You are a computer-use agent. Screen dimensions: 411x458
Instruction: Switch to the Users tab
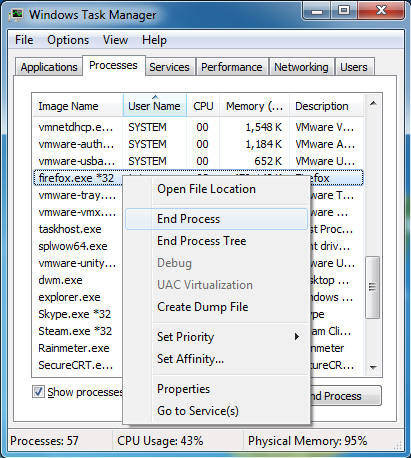[354, 67]
